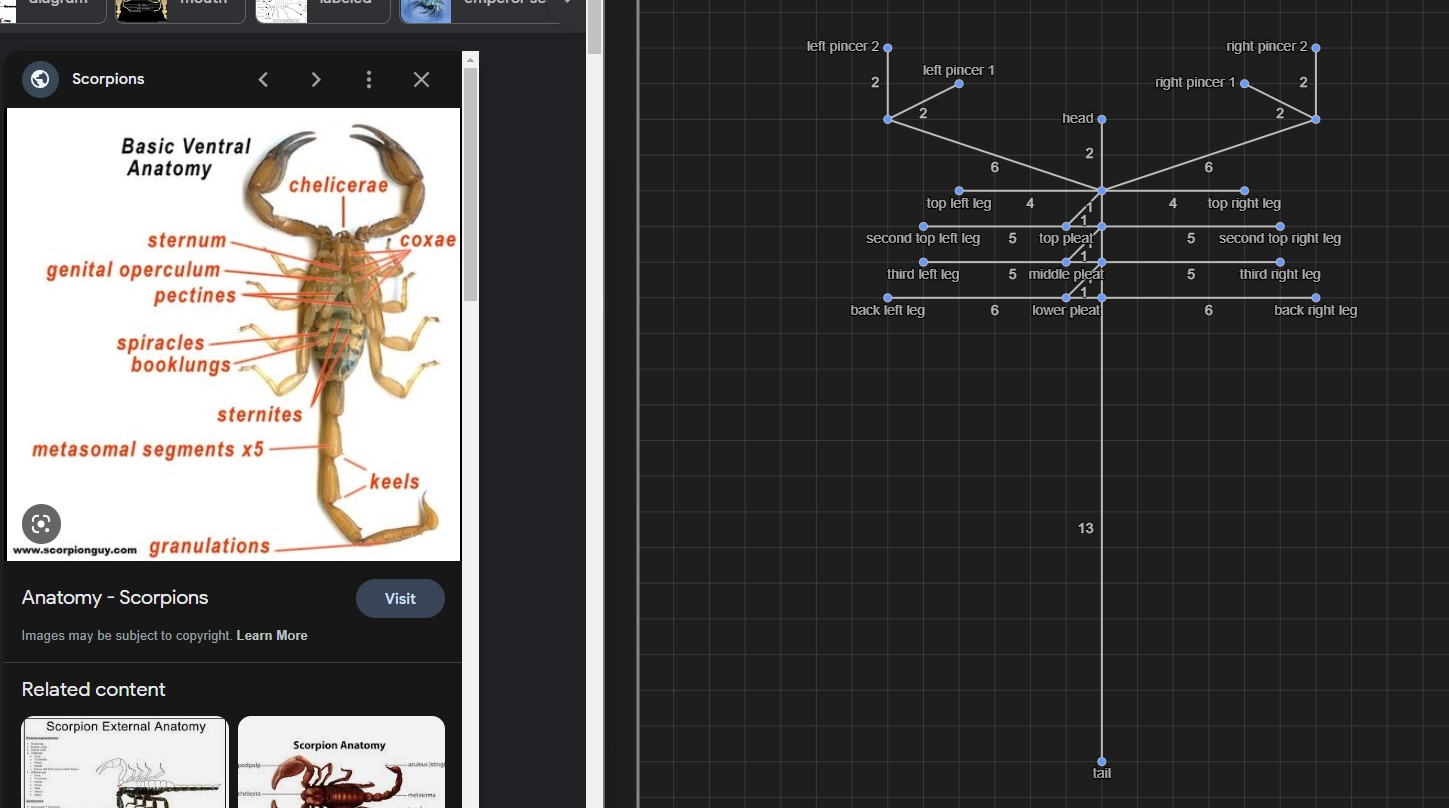Click the 'lower pleat' label

[x=1066, y=310]
